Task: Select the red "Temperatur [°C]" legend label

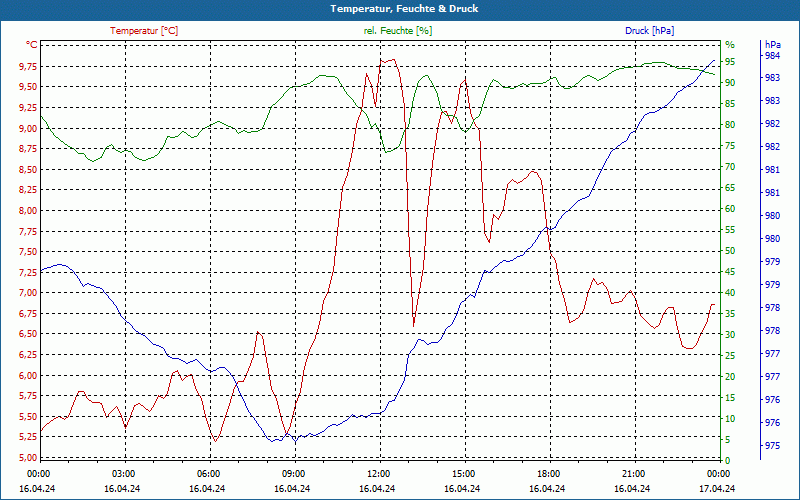Action: pyautogui.click(x=144, y=31)
